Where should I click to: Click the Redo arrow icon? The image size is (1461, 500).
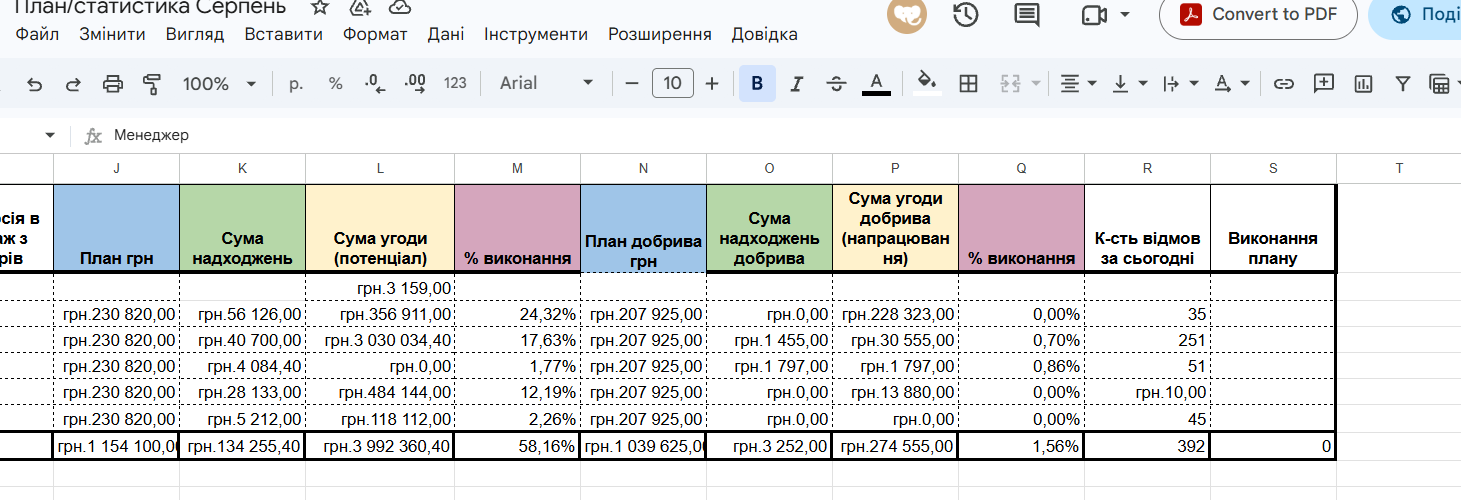(x=73, y=84)
